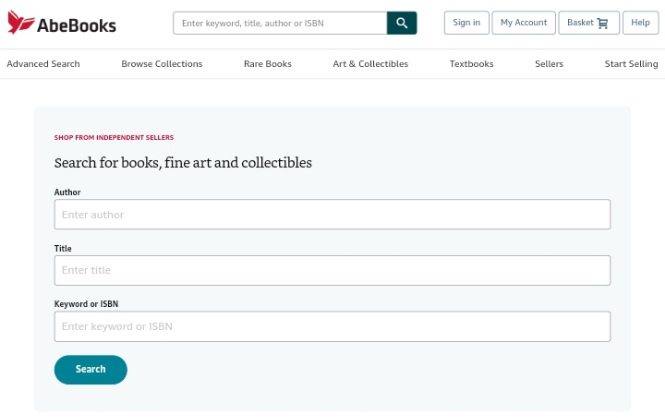Select Art & Collectibles in navigation
Viewport: 665px width, 418px height.
[x=370, y=64]
